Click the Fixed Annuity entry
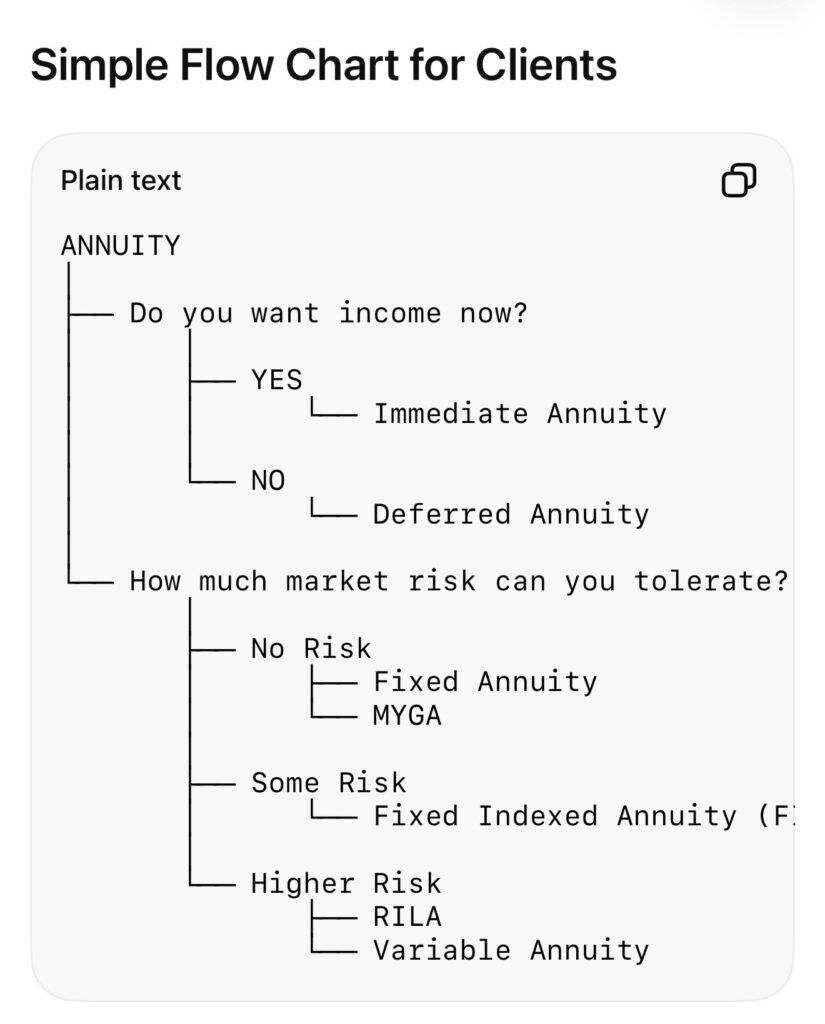825x1024 pixels. point(485,682)
